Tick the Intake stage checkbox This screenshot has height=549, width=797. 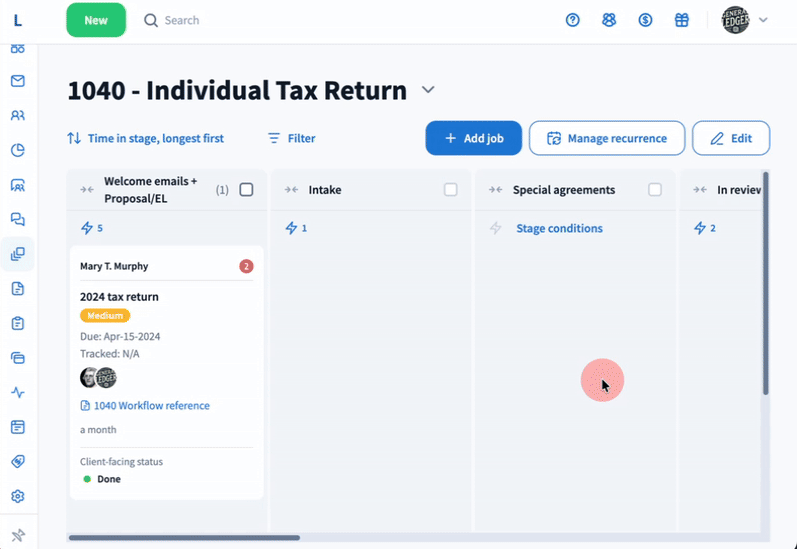pyautogui.click(x=450, y=190)
